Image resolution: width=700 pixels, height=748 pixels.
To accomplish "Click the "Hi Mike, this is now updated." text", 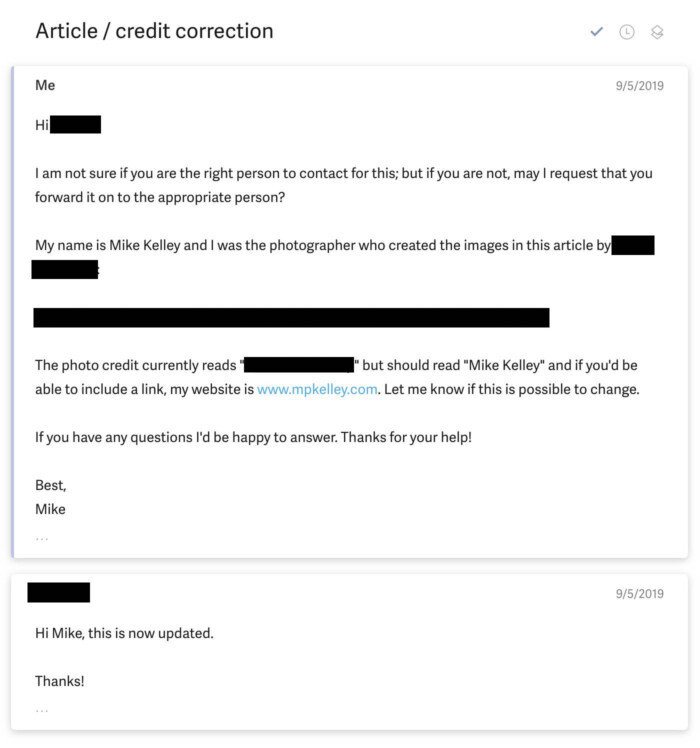I will tap(124, 633).
